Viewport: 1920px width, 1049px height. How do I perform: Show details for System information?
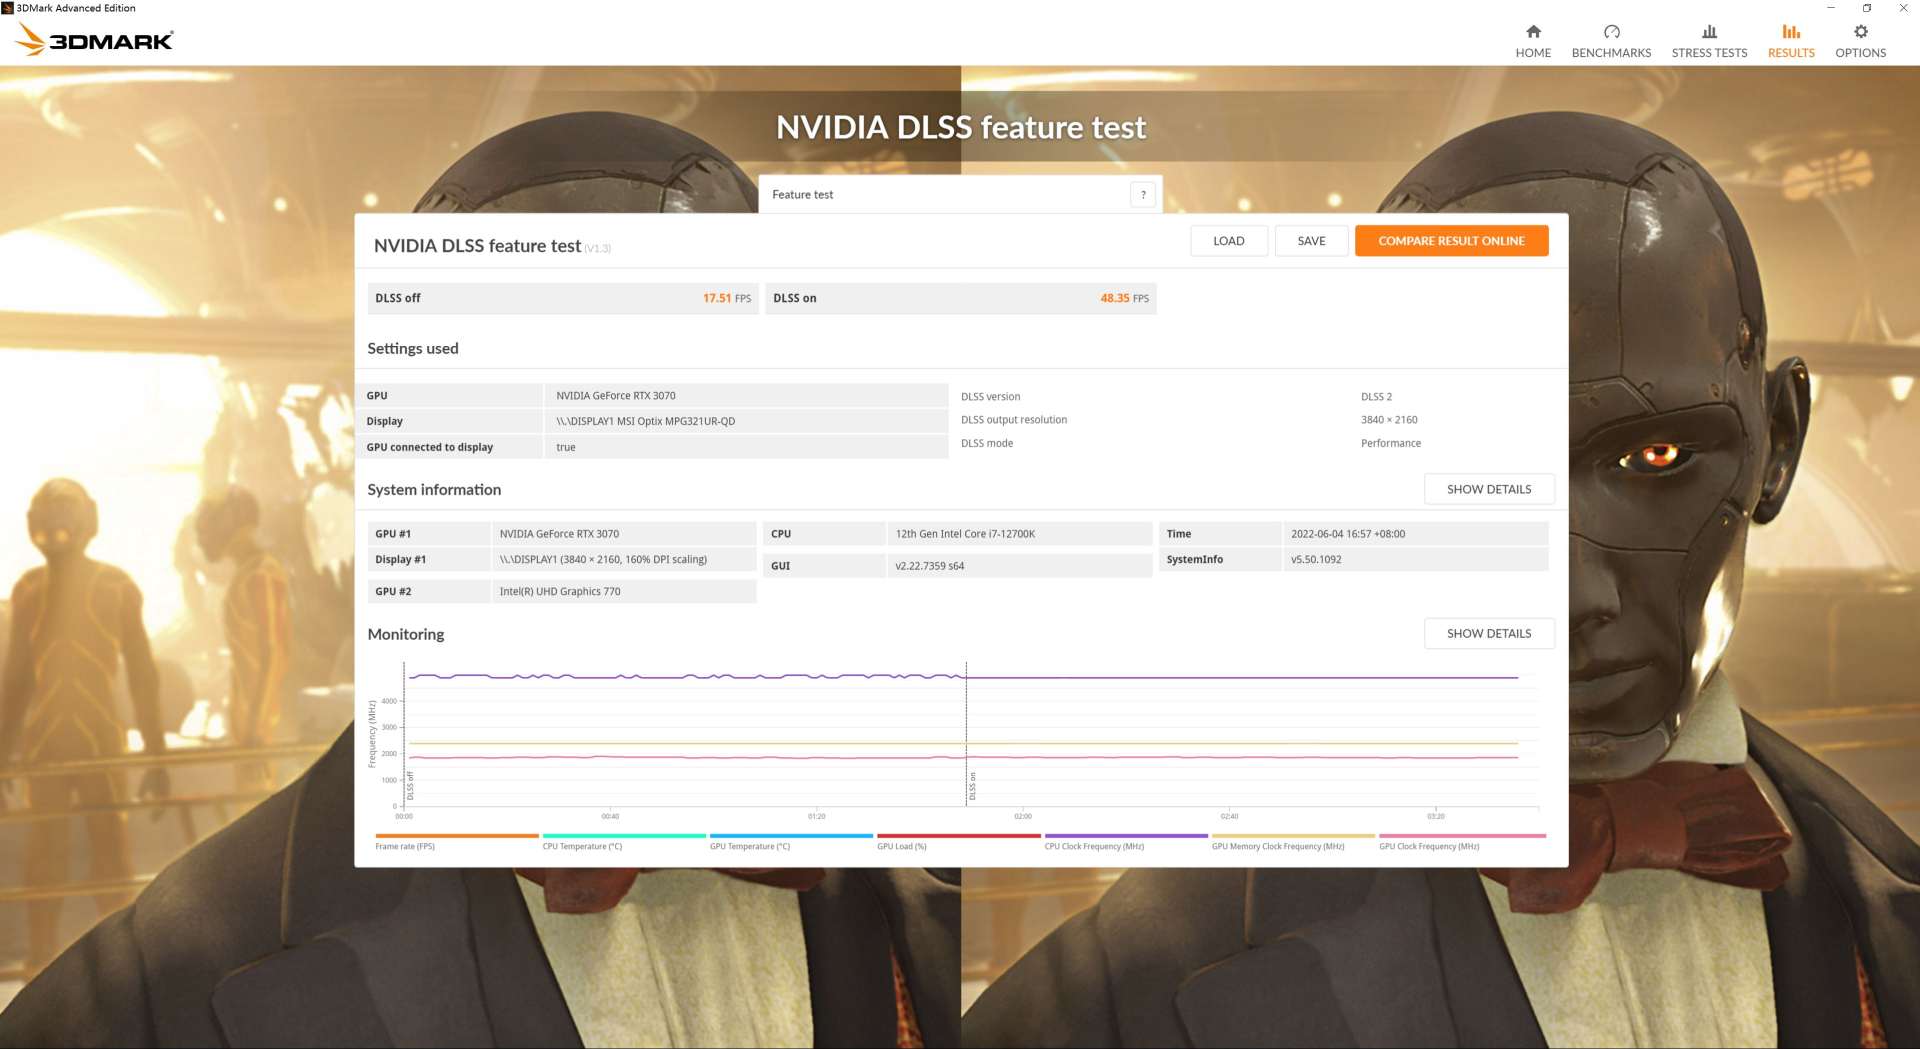click(x=1489, y=489)
